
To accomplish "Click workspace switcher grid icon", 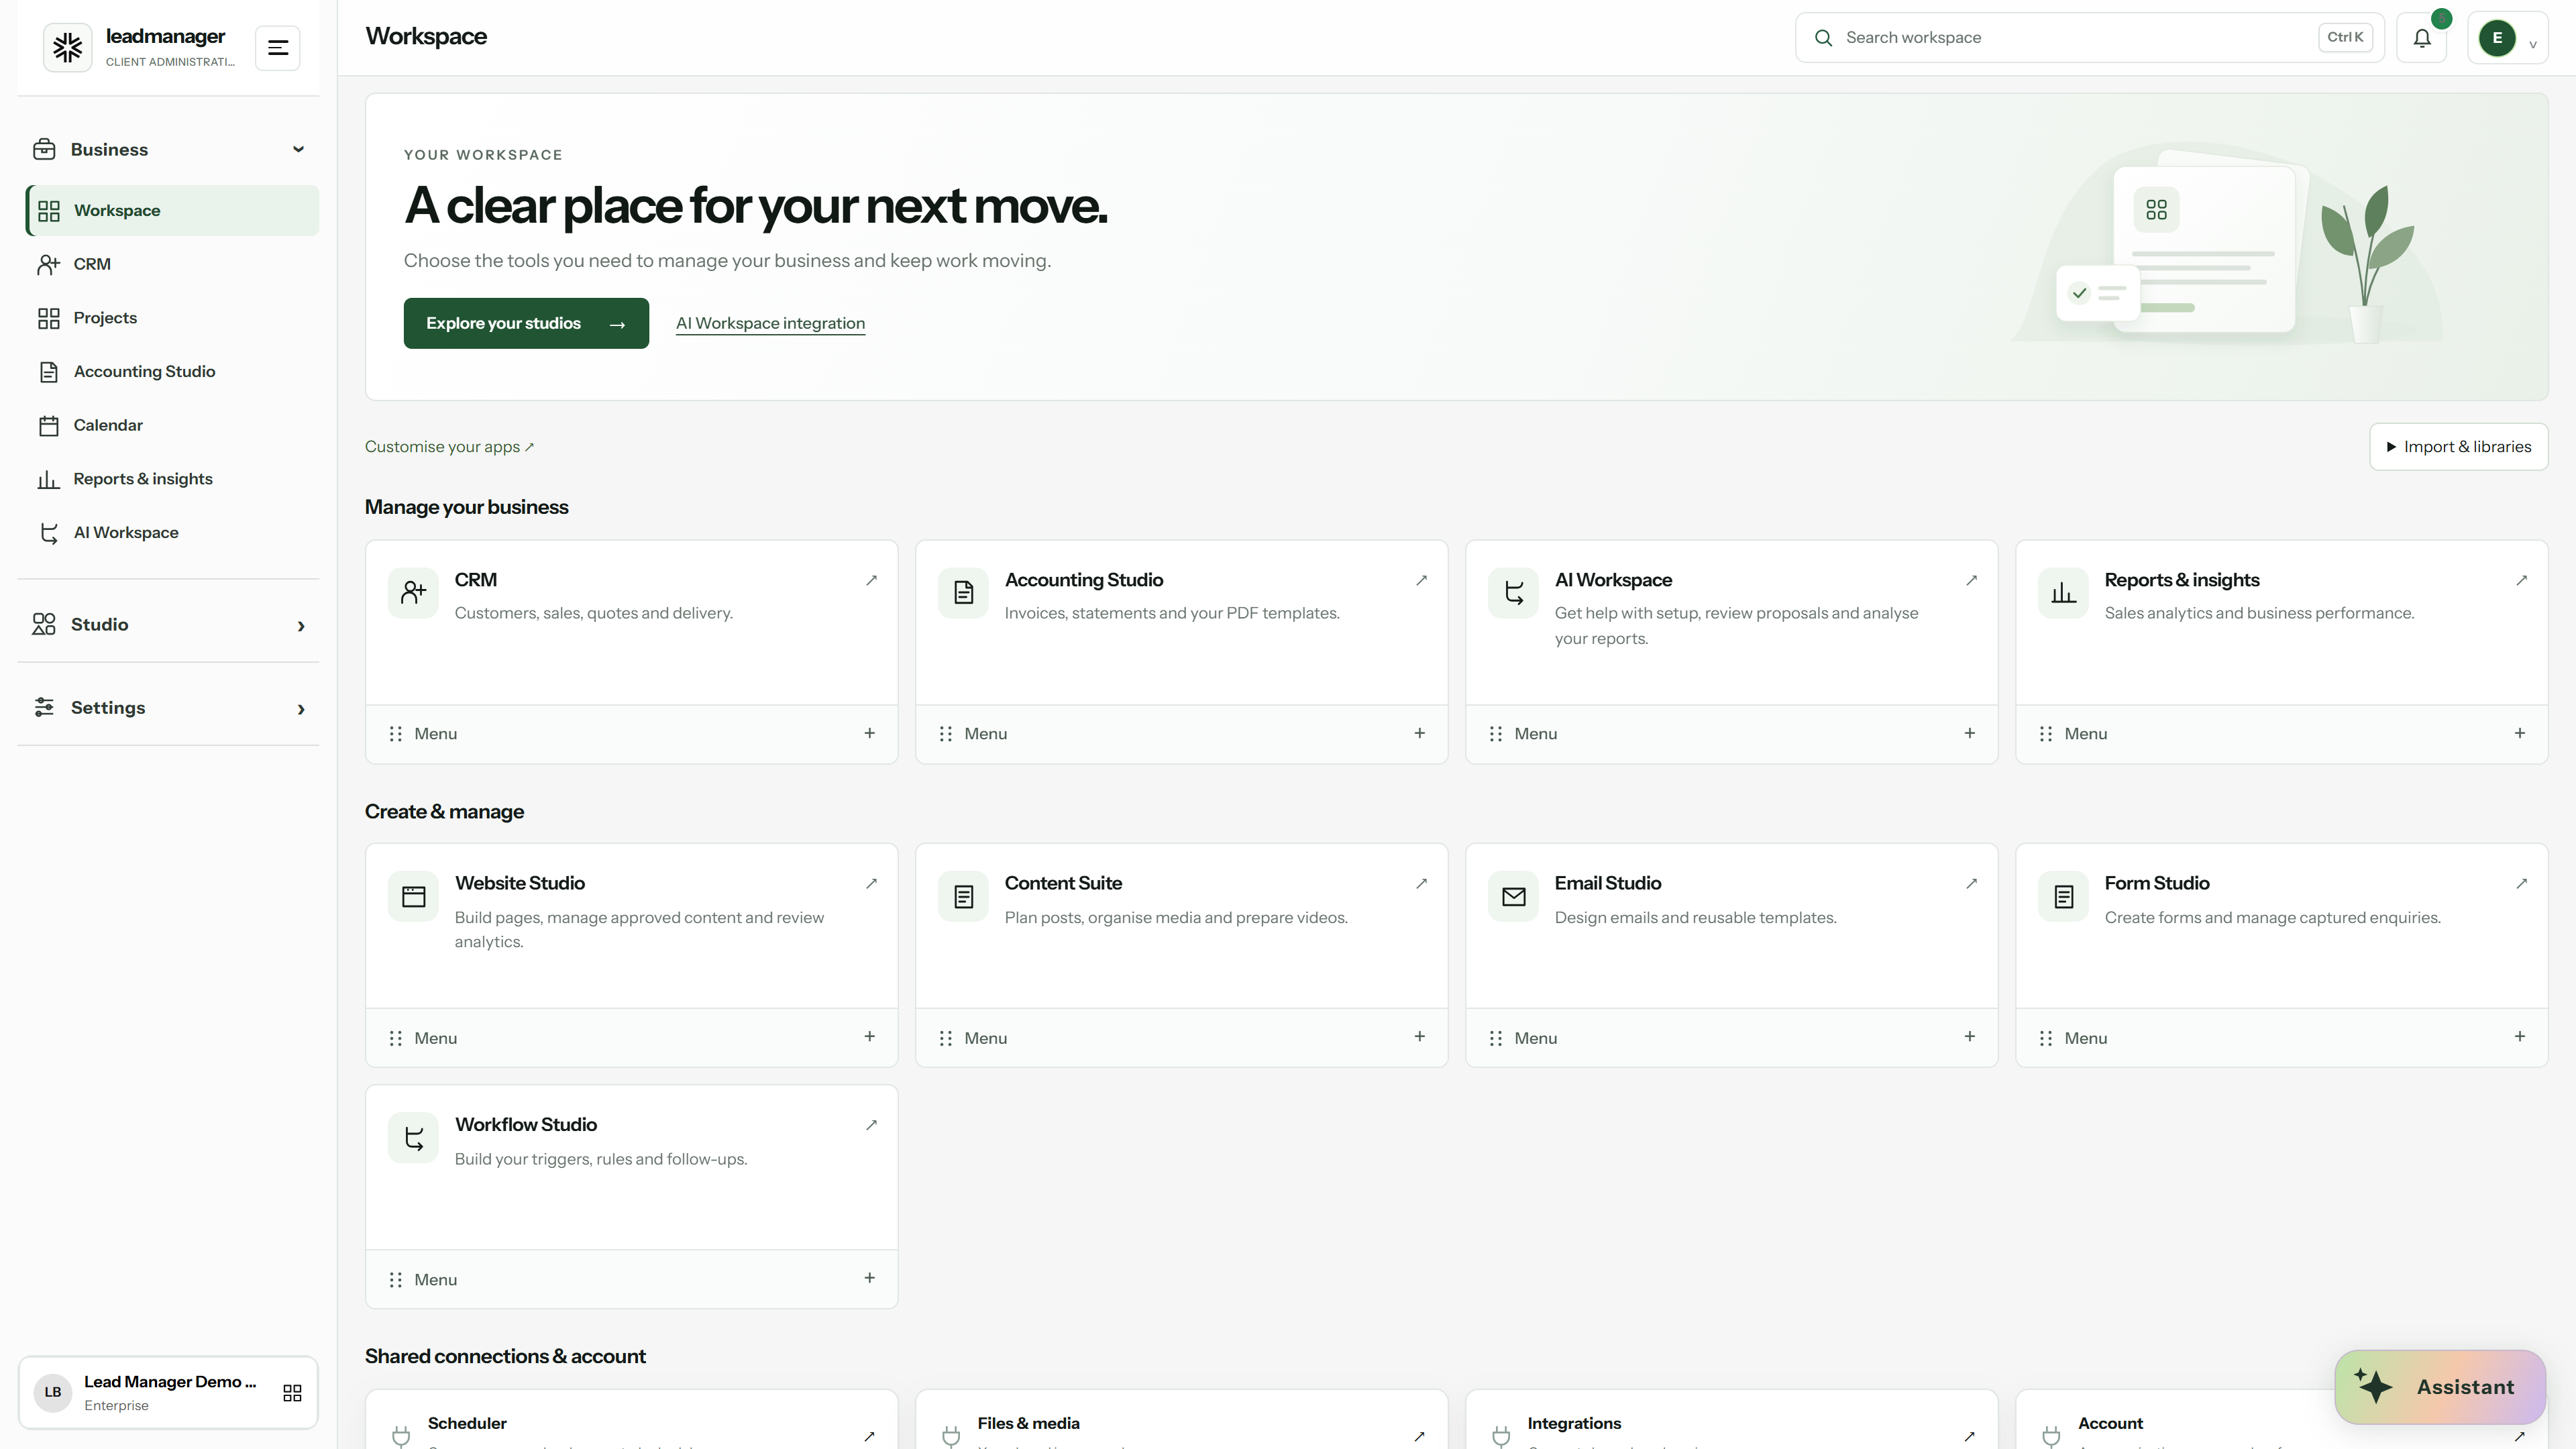I will coord(292,1393).
